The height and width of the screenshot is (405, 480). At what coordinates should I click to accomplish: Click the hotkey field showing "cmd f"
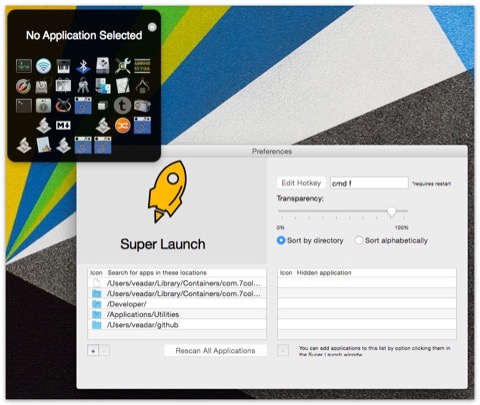coord(369,183)
